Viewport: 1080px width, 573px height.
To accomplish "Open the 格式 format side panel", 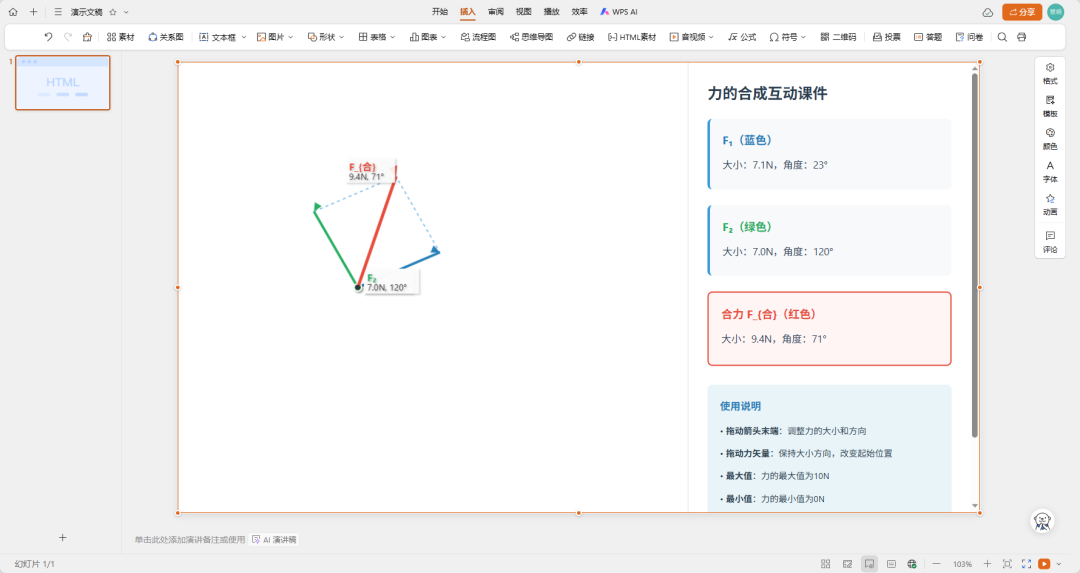I will click(1050, 73).
